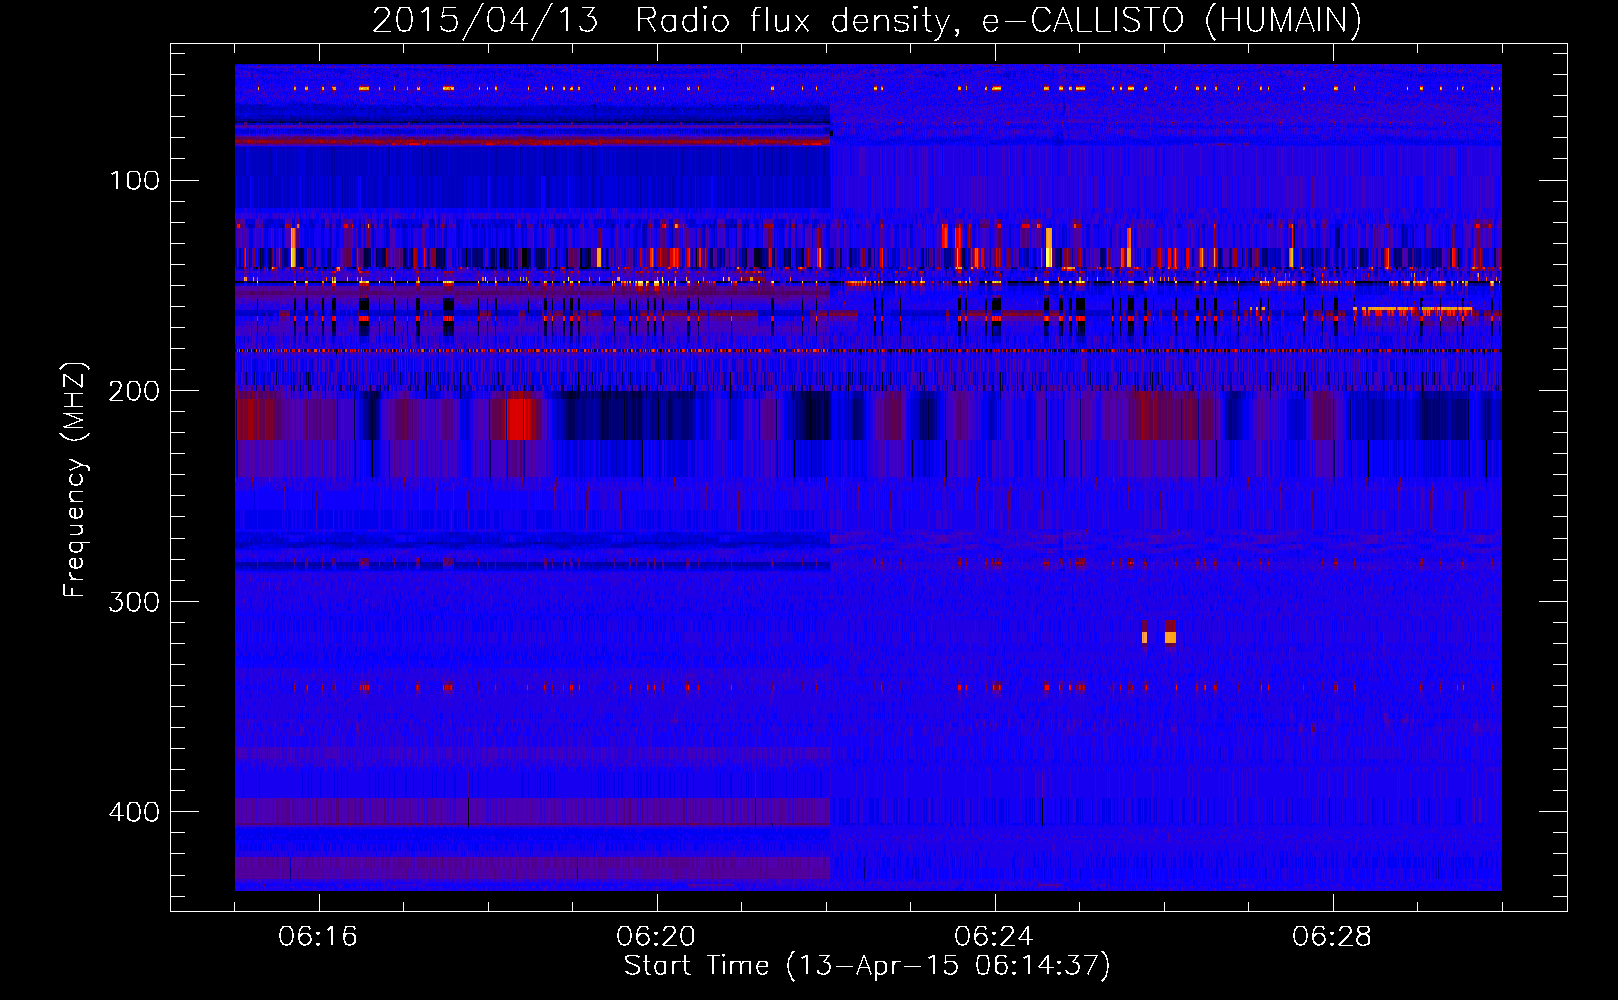The height and width of the screenshot is (1000, 1618).
Task: Select the 200 frequency tick label
Action: coord(134,391)
